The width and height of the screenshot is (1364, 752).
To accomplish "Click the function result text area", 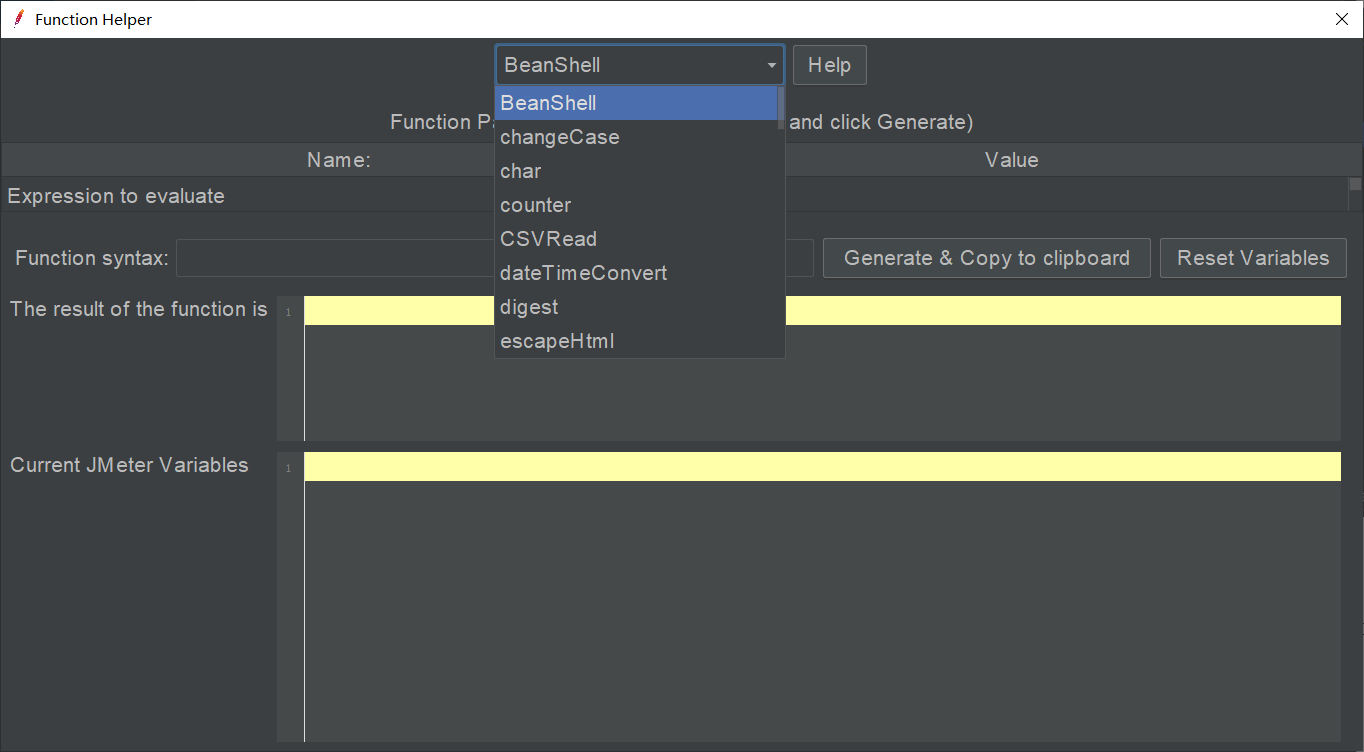I will (822, 368).
